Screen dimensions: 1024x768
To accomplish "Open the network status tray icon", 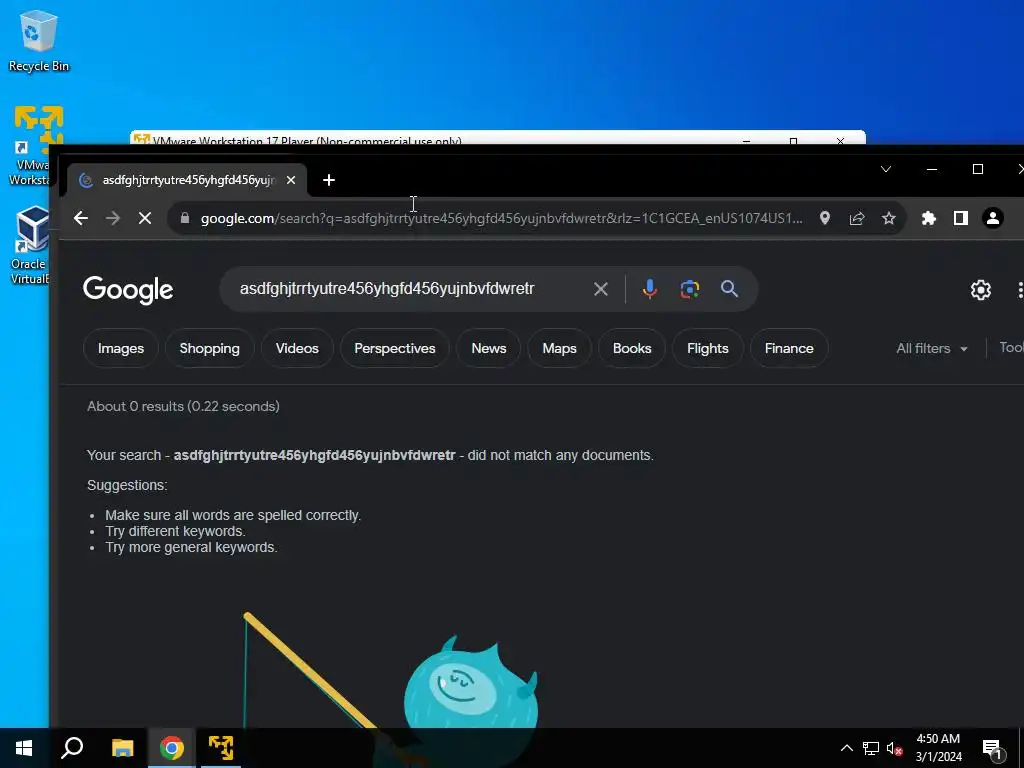I will (871, 748).
